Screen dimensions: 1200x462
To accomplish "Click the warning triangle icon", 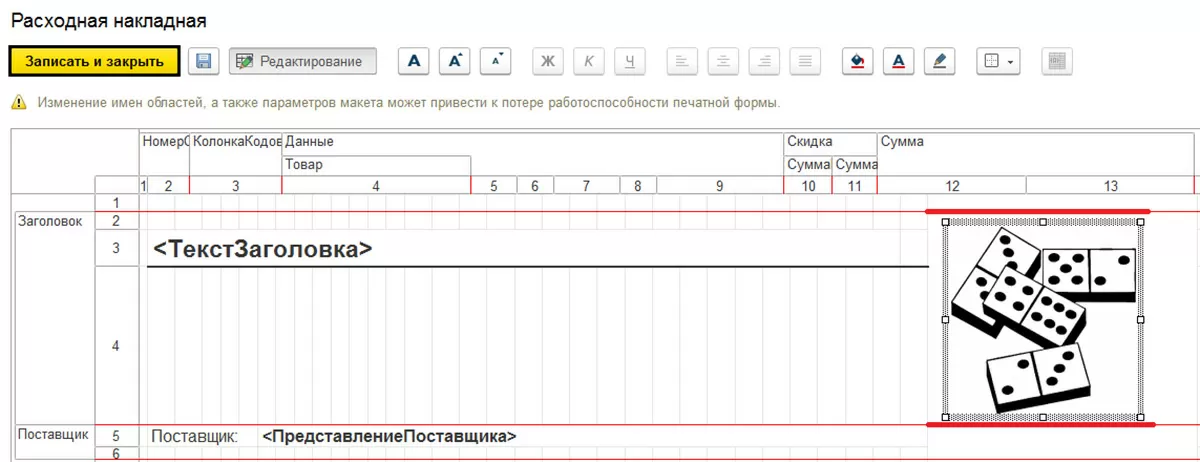I will [x=18, y=102].
